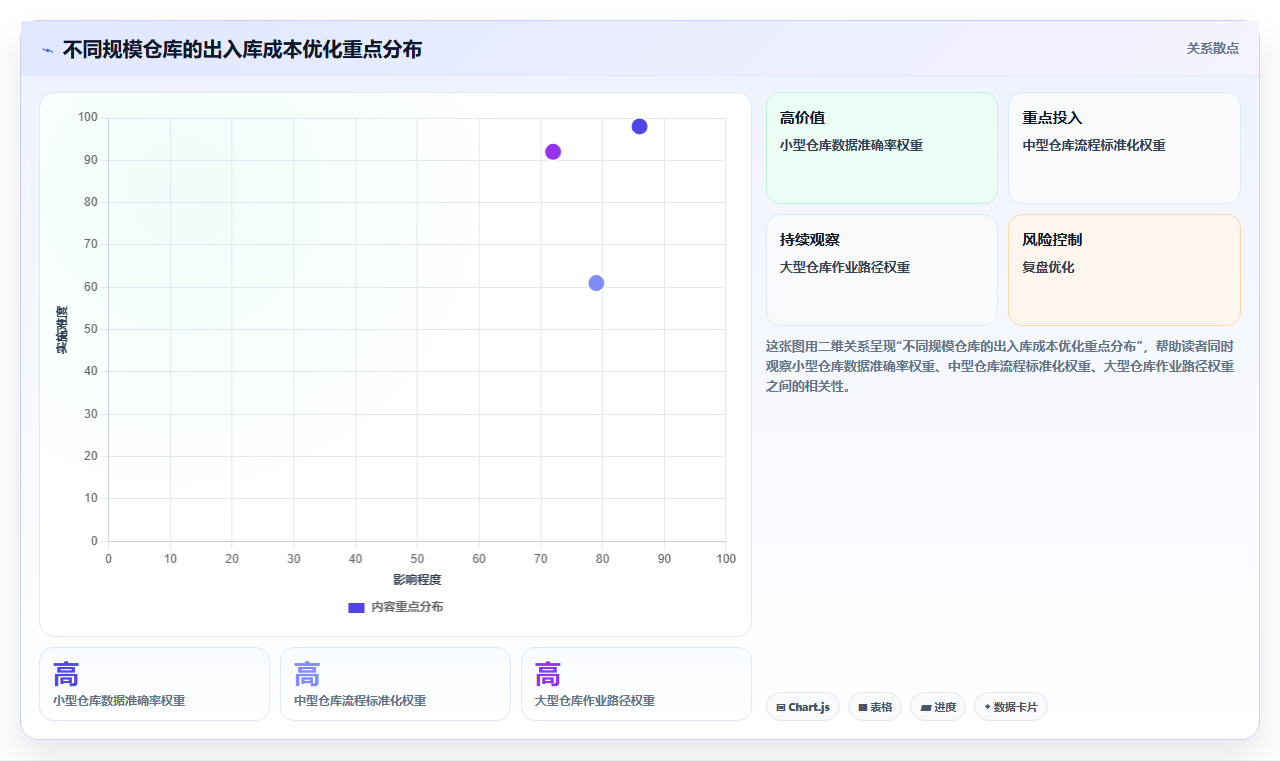Toggle the 内容重点分布 legend swatch
Viewport: 1280px width, 761px height.
pyautogui.click(x=356, y=607)
